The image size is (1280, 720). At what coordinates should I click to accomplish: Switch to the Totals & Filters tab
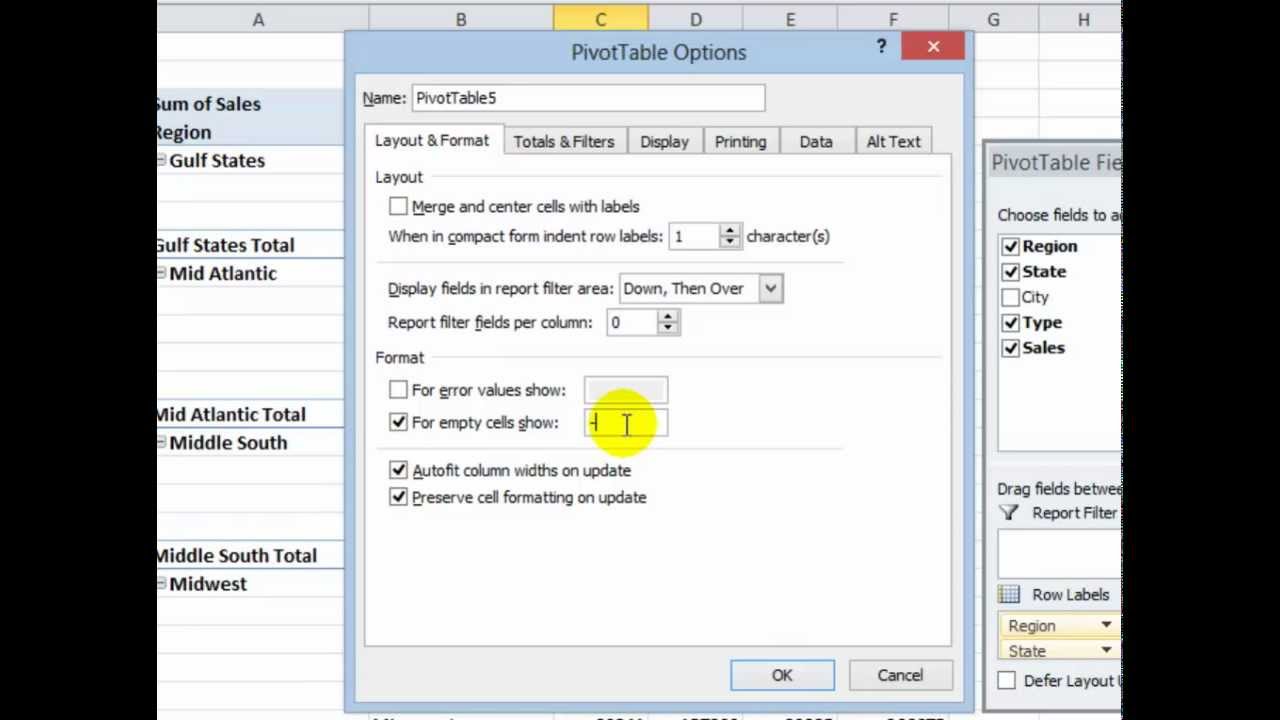pyautogui.click(x=564, y=142)
